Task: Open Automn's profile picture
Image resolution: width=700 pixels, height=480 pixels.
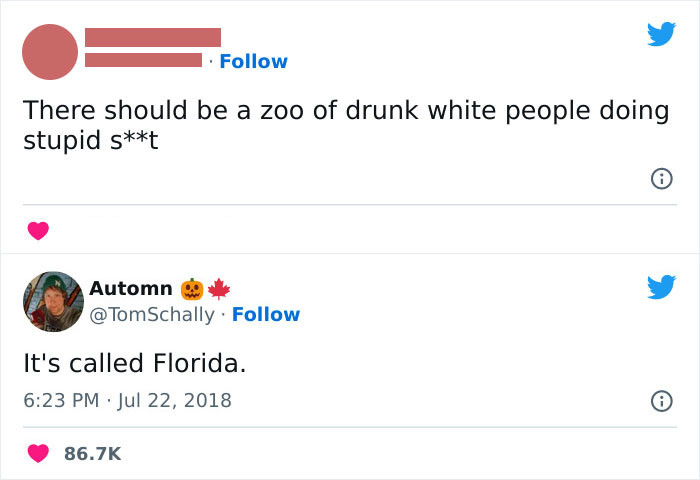Action: pyautogui.click(x=52, y=301)
